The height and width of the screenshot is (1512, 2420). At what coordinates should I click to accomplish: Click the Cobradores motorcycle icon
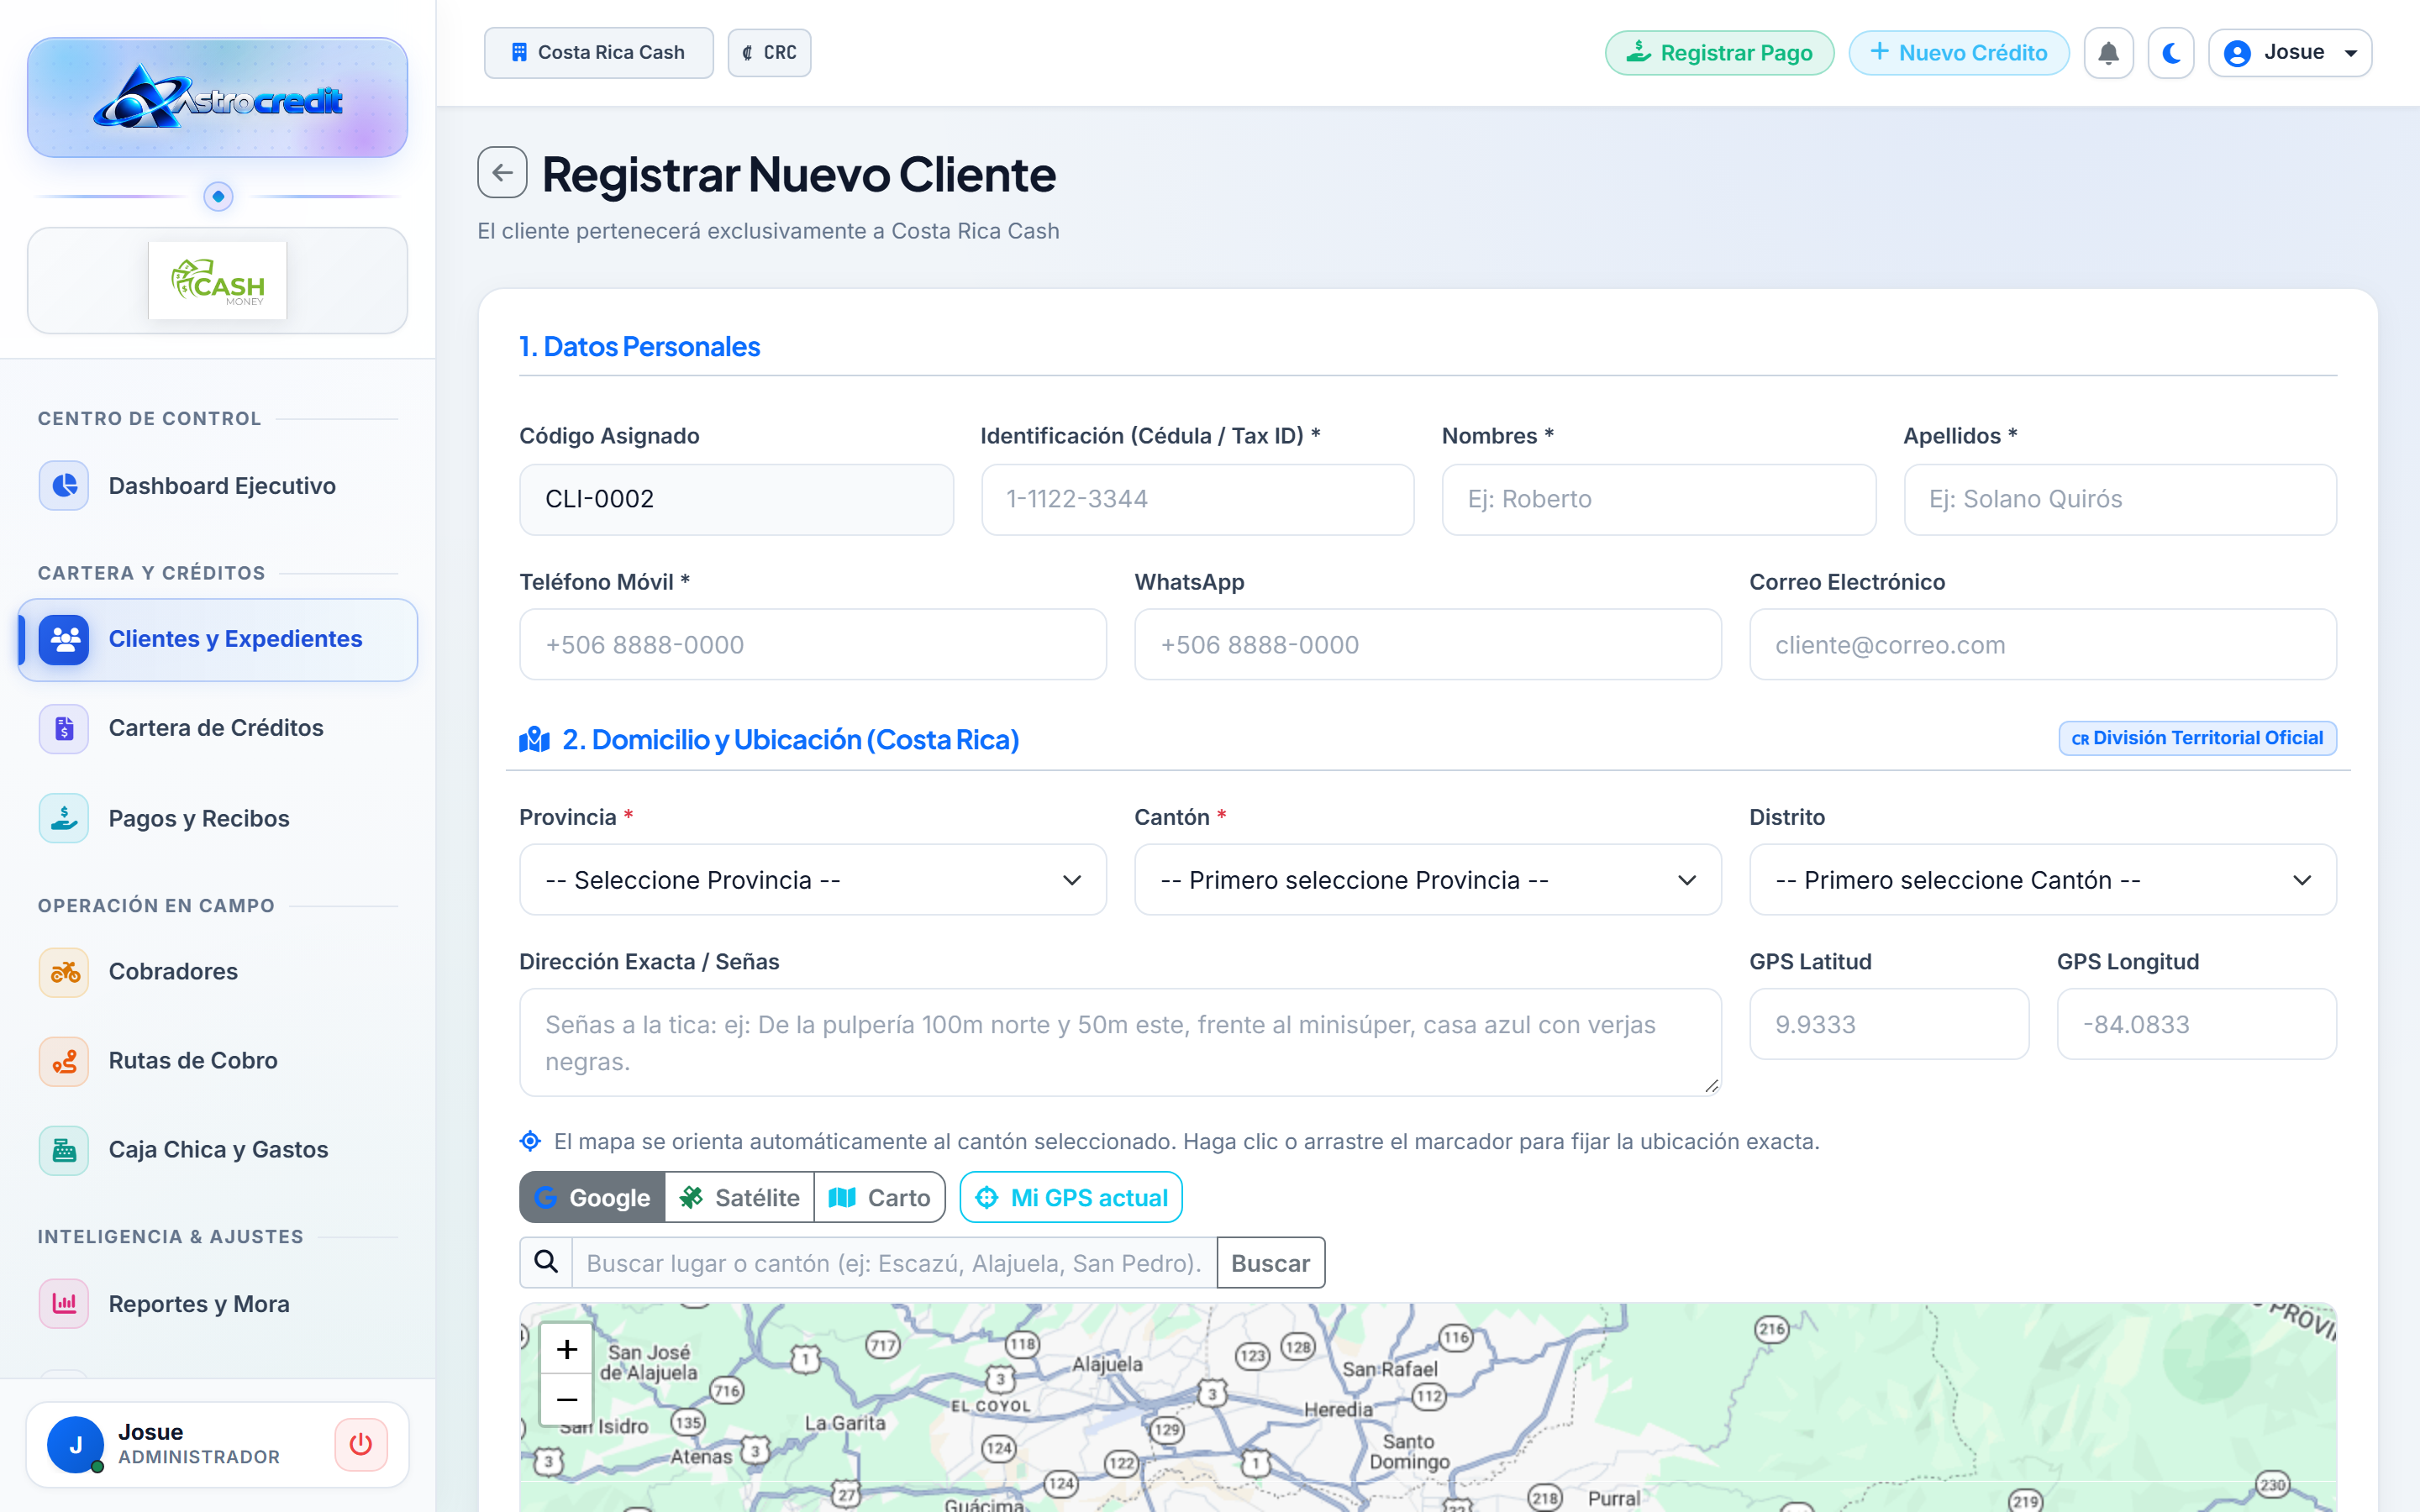64,971
